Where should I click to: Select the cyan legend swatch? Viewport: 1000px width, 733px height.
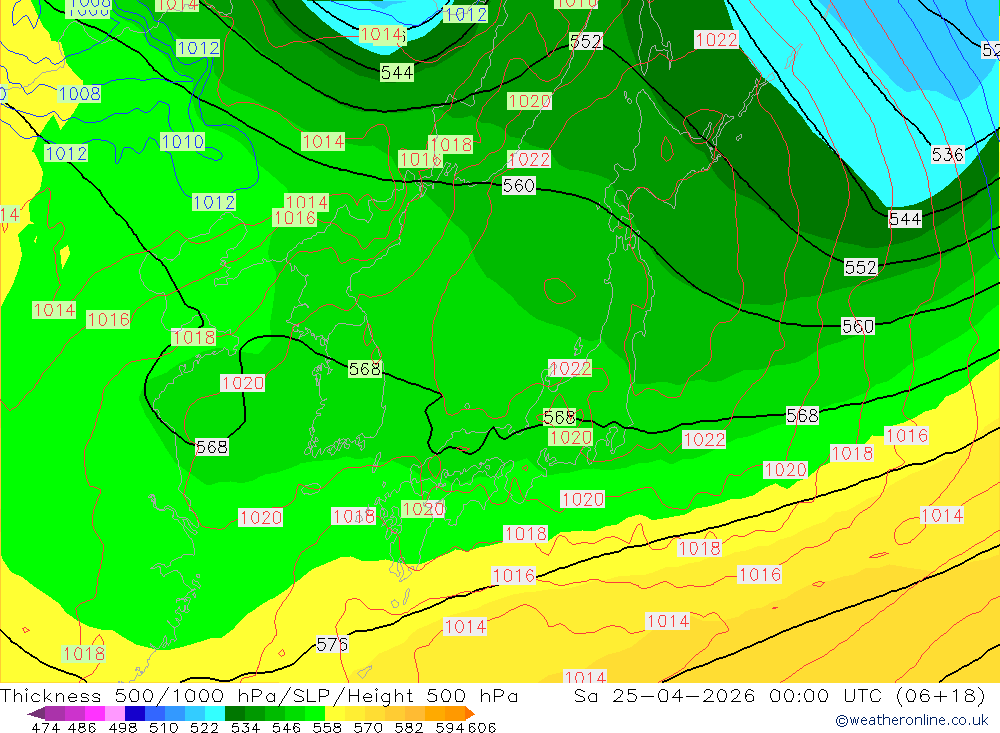(215, 713)
